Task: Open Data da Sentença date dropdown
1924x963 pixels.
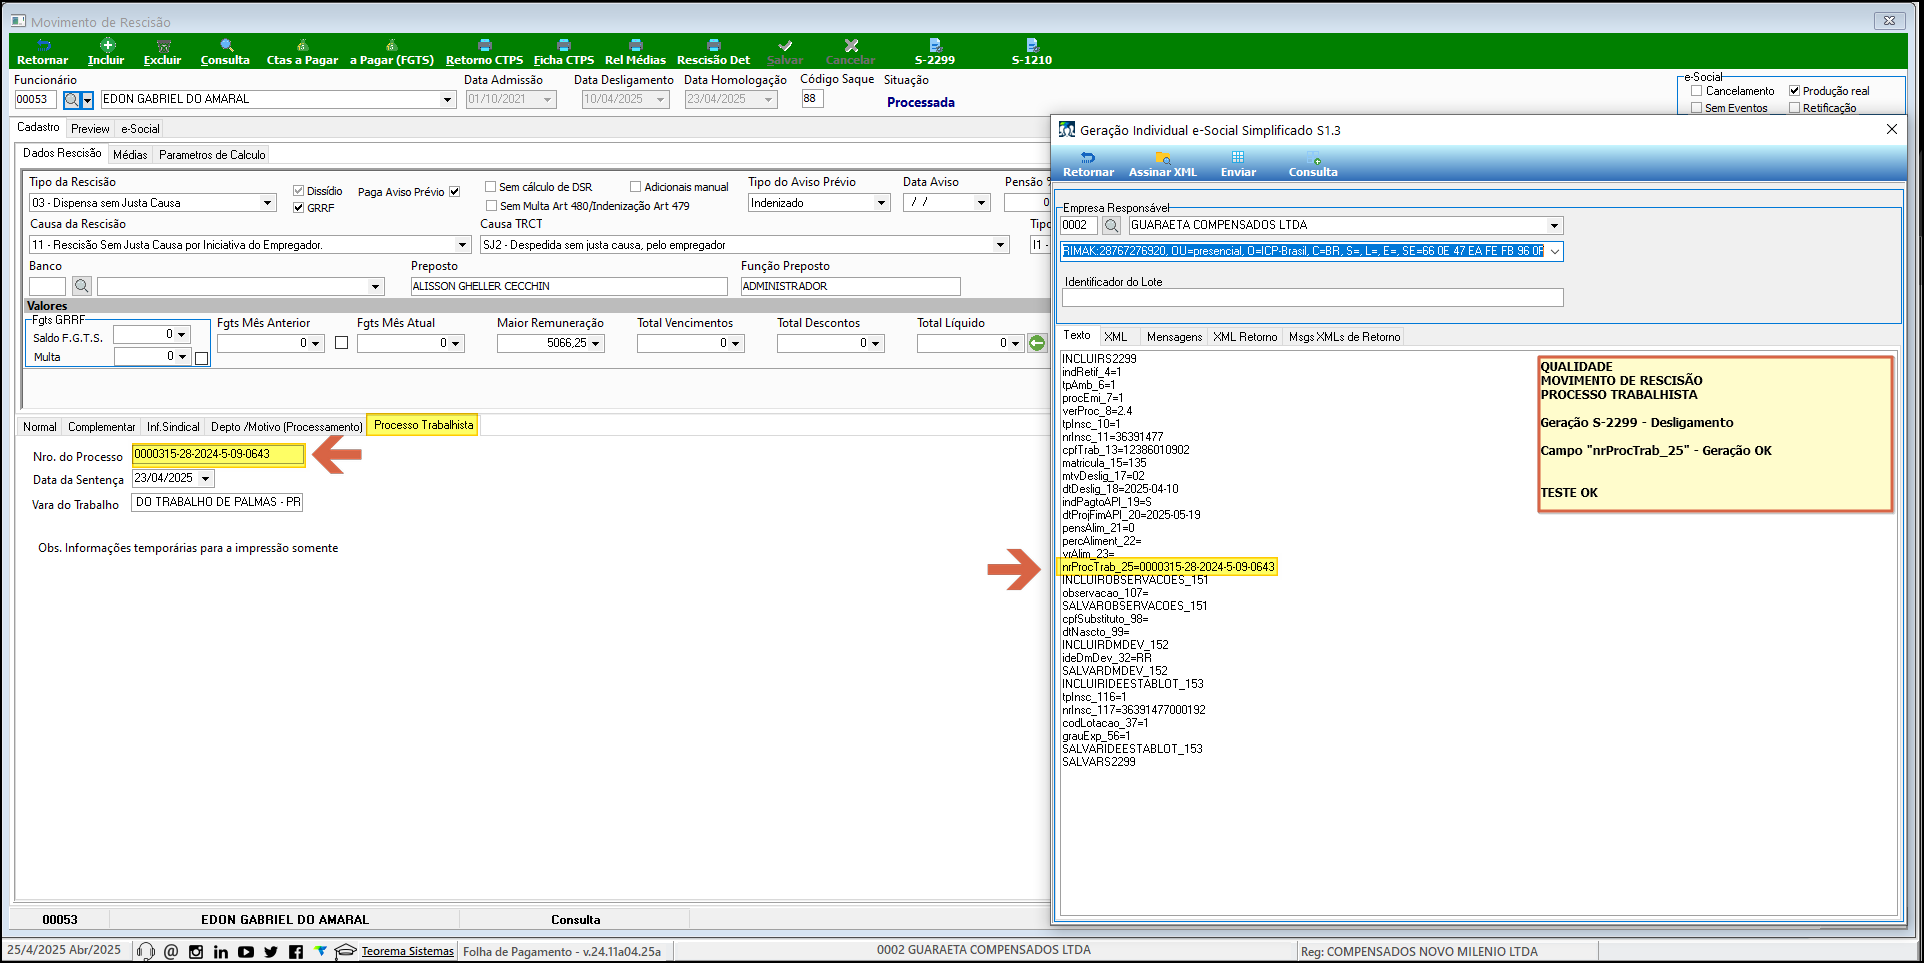Action: [x=206, y=479]
